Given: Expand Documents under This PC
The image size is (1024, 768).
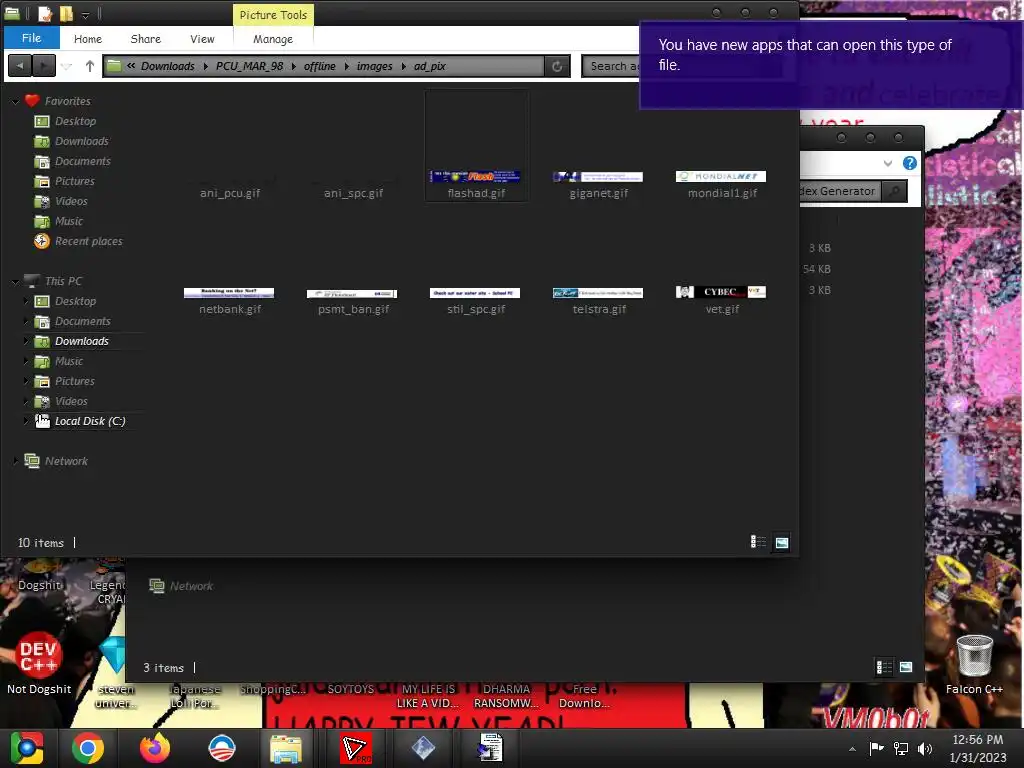Looking at the screenshot, I should 26,321.
